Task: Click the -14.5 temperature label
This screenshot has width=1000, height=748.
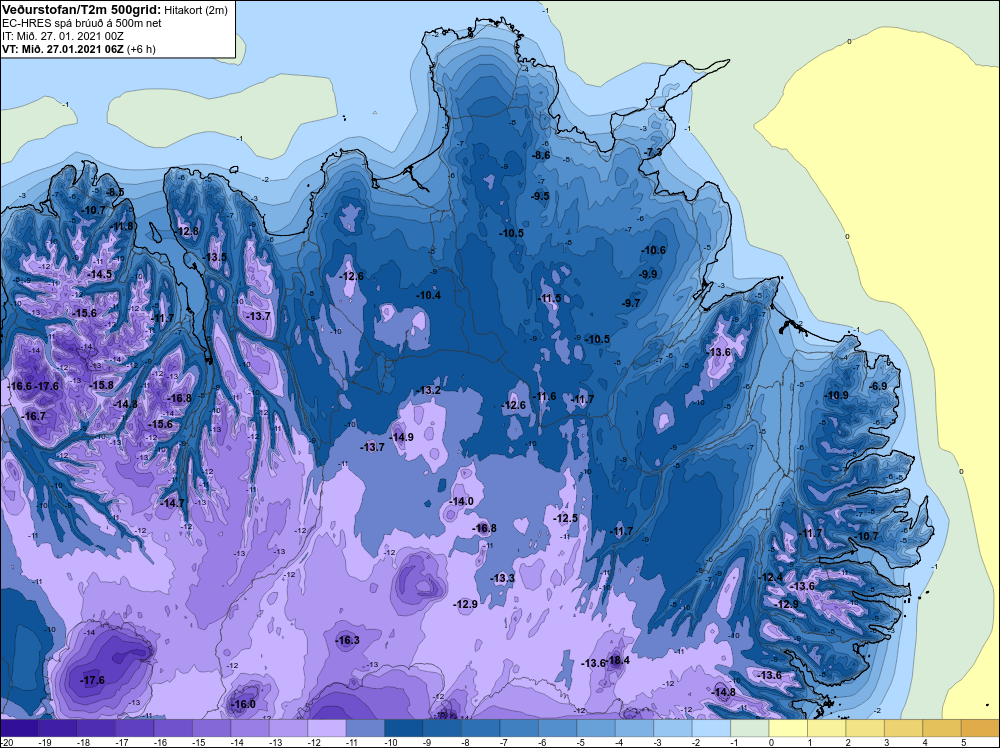Action: 100,274
